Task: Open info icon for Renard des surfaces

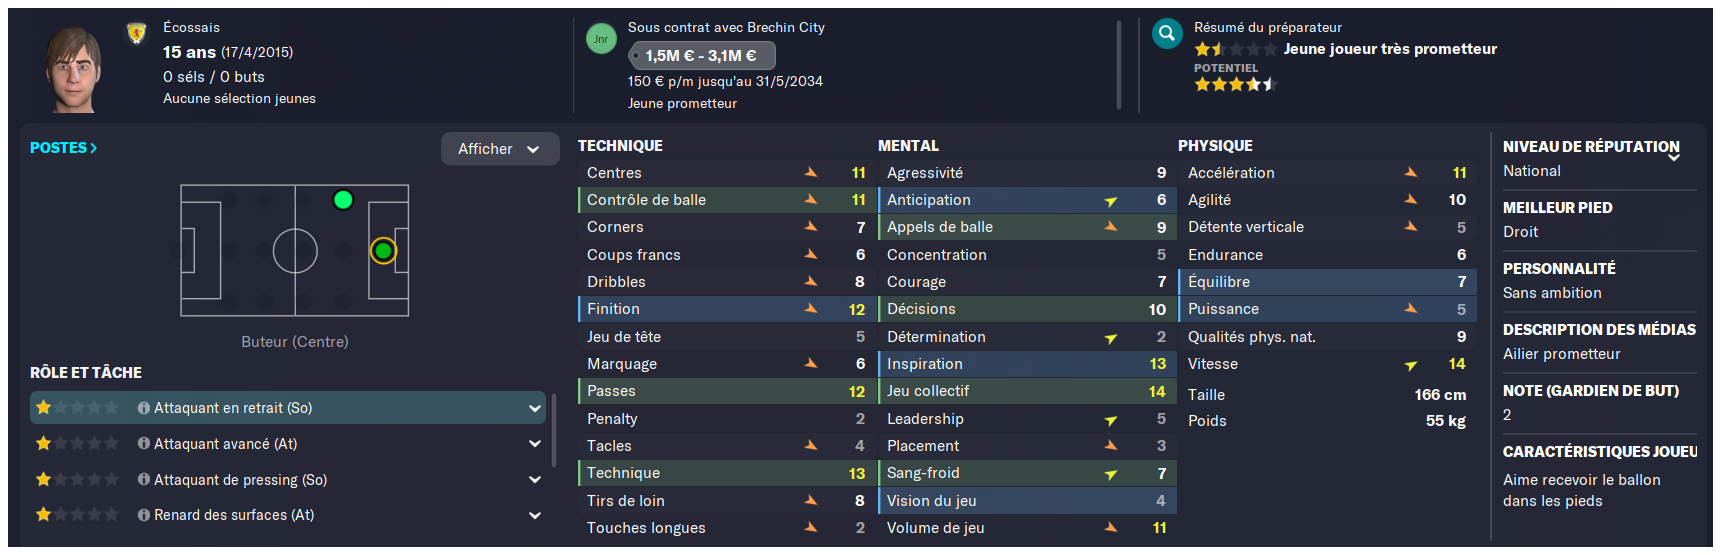Action: [x=144, y=515]
